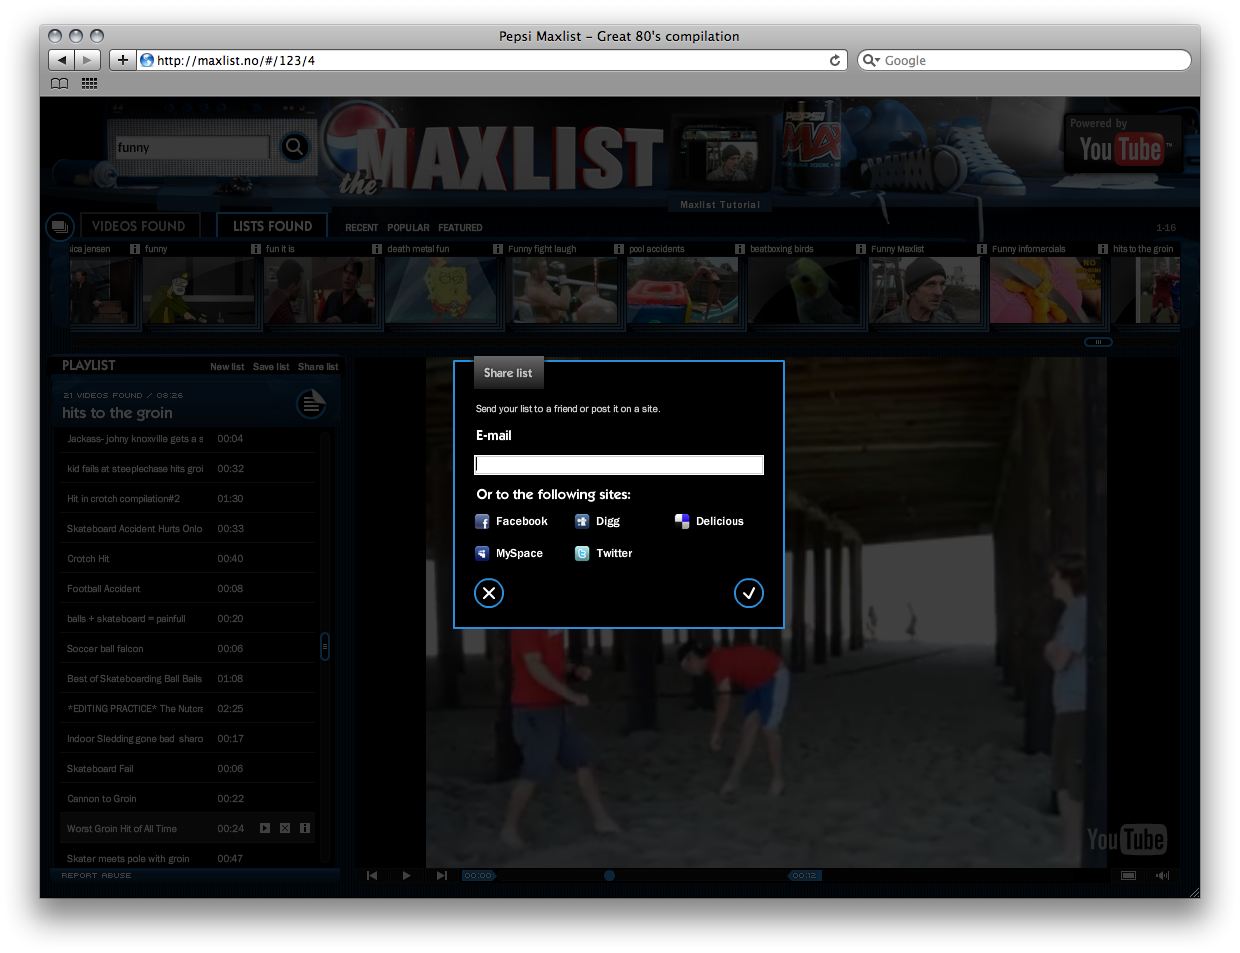Viewport: 1240px width, 953px height.
Task: Show bookmarks with the book icon
Action: 60,83
